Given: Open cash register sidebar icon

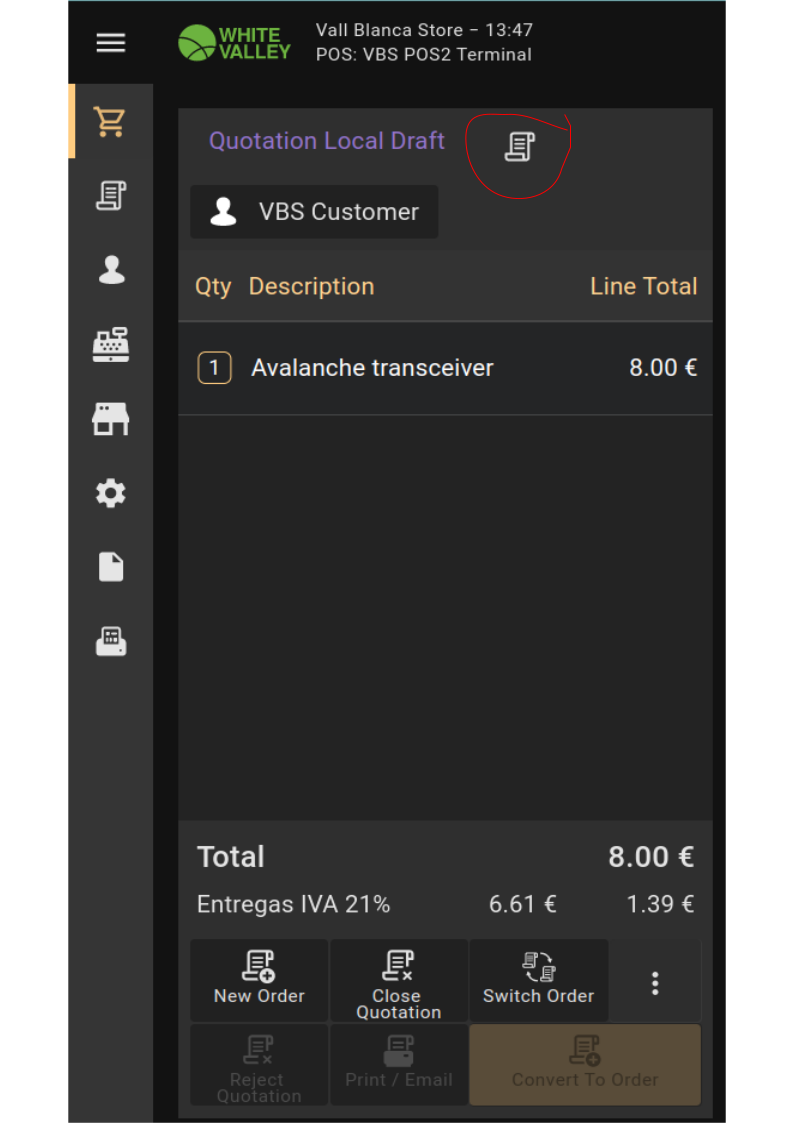Looking at the screenshot, I should pyautogui.click(x=111, y=344).
